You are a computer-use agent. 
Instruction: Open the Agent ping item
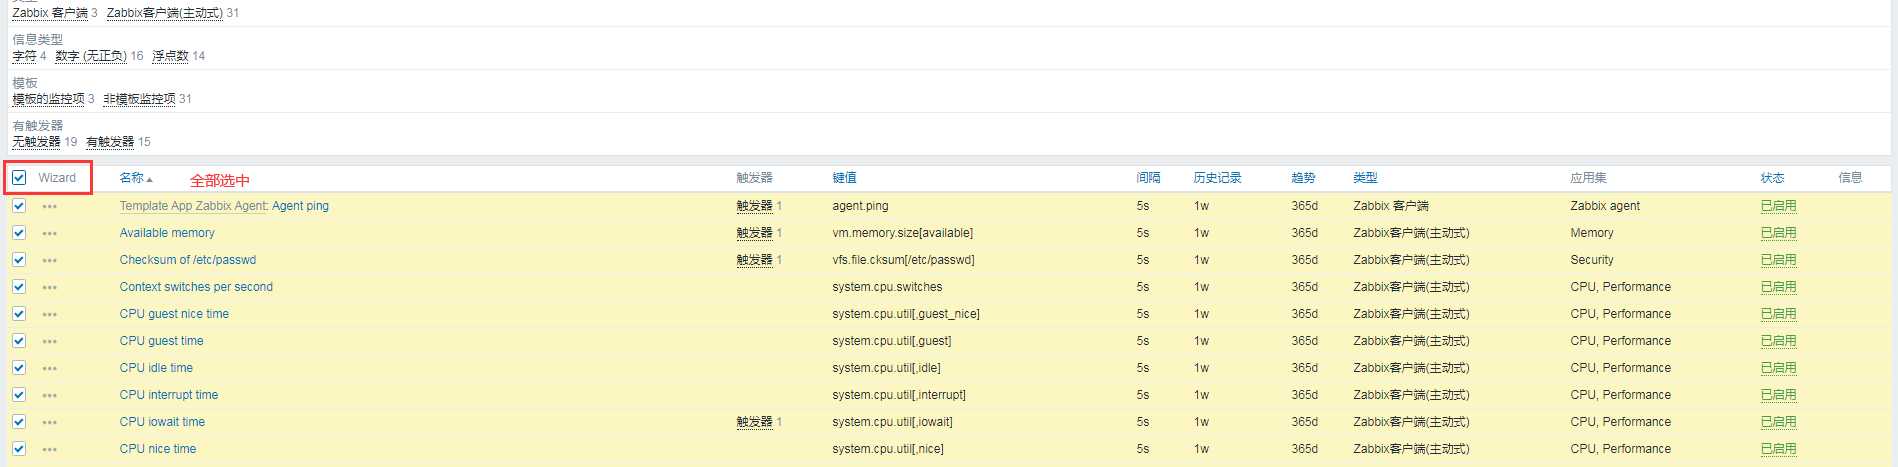(x=300, y=206)
